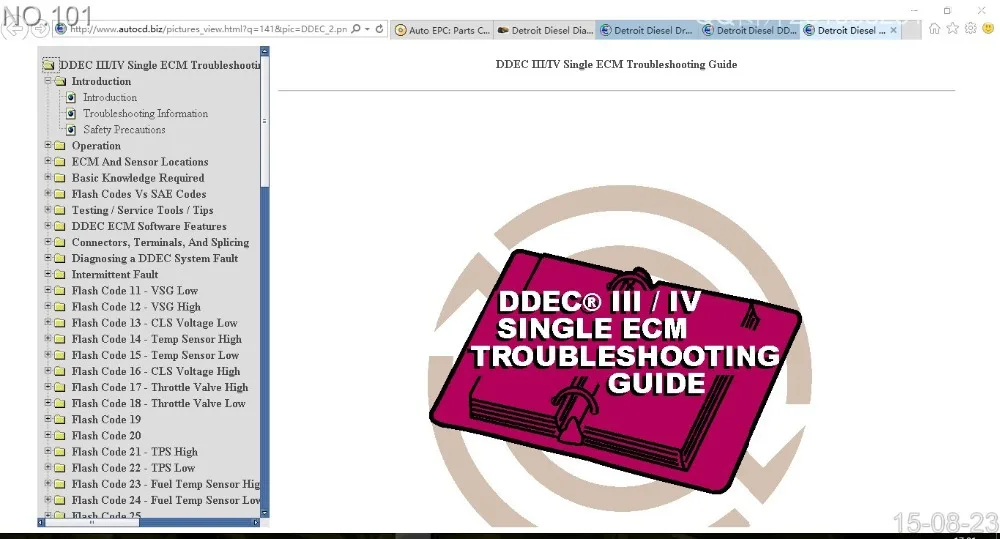Click the Flash Code 20 folder icon
Viewport: 1000px width, 539px height.
[60, 436]
